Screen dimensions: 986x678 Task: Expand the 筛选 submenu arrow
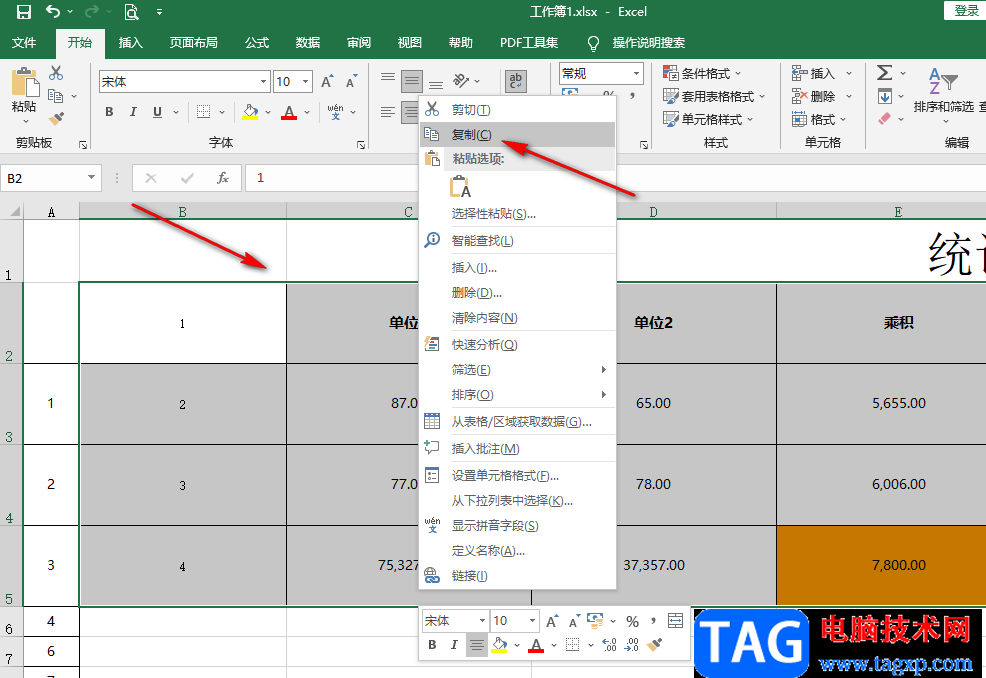(603, 369)
